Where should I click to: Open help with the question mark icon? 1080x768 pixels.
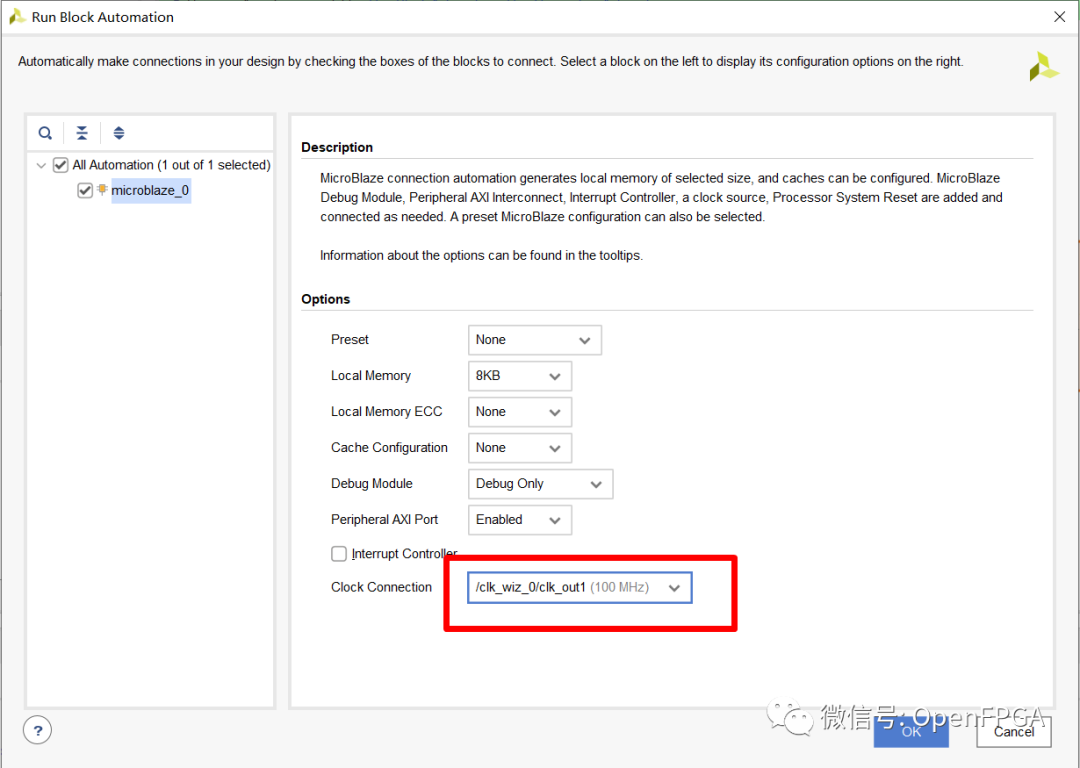pyautogui.click(x=38, y=730)
